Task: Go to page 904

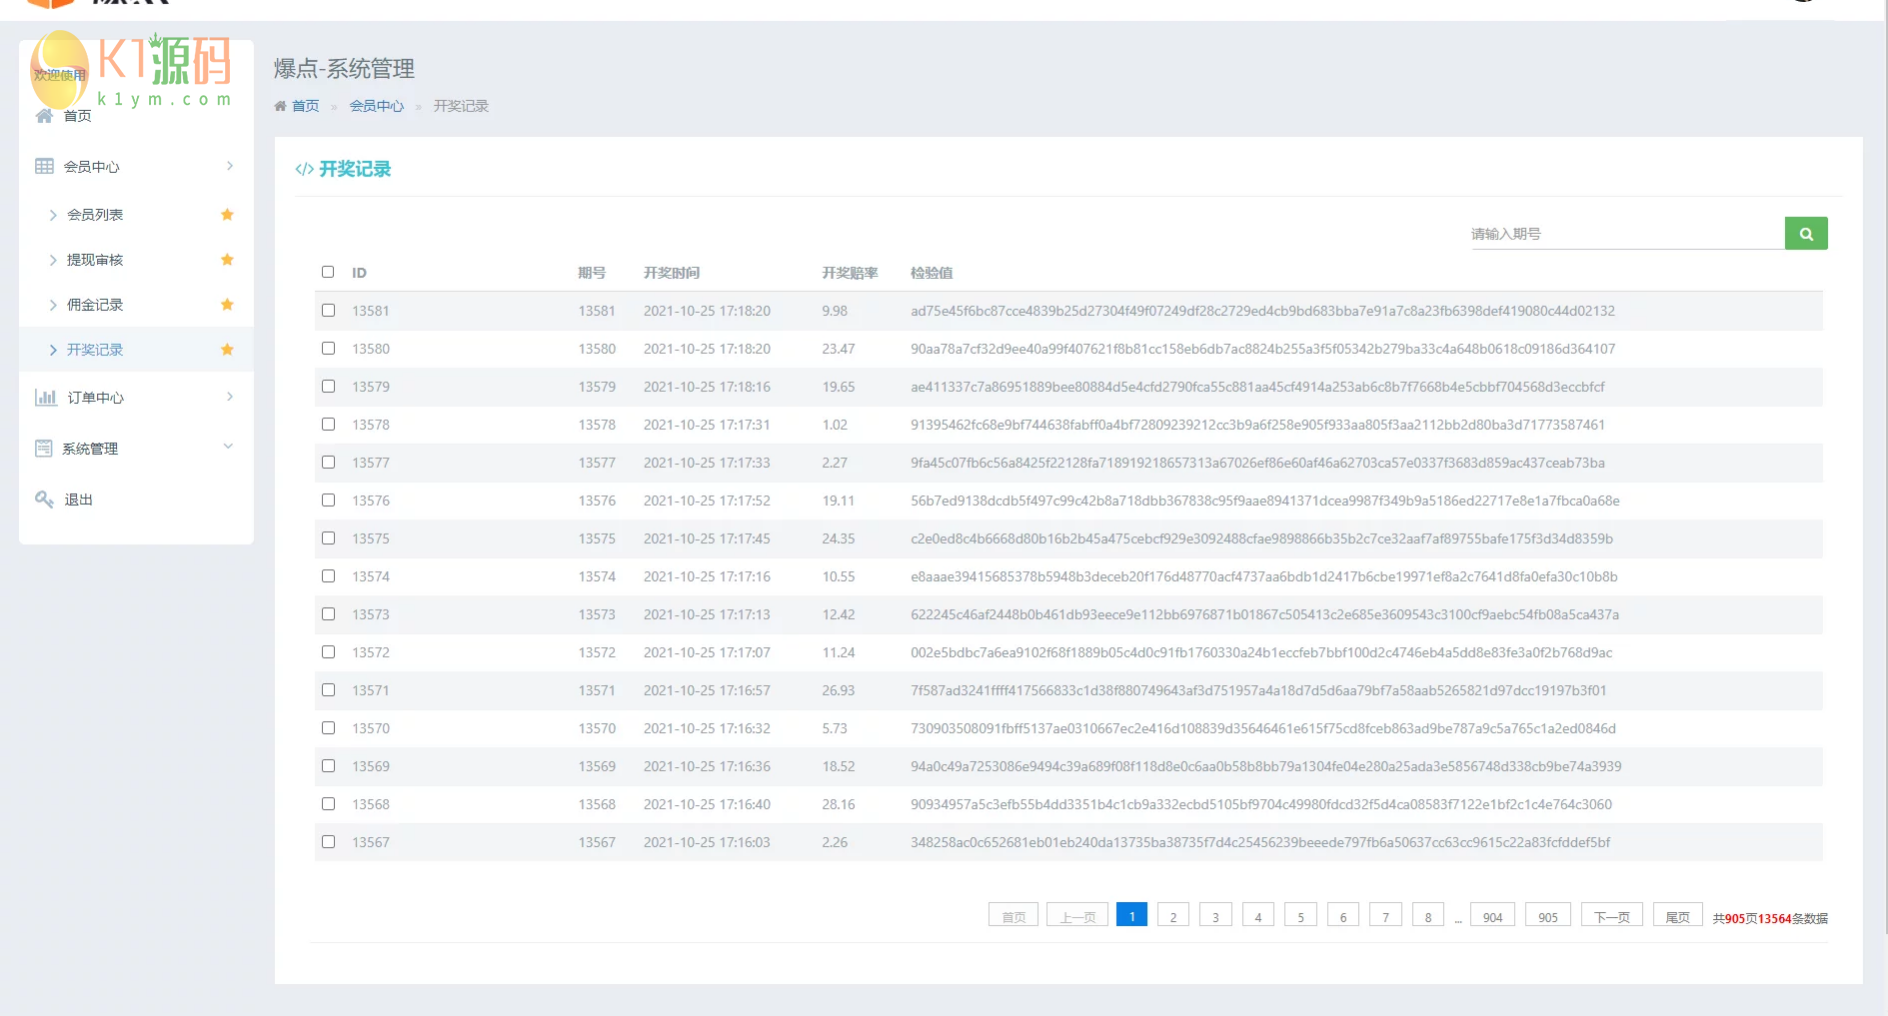Action: tap(1493, 916)
